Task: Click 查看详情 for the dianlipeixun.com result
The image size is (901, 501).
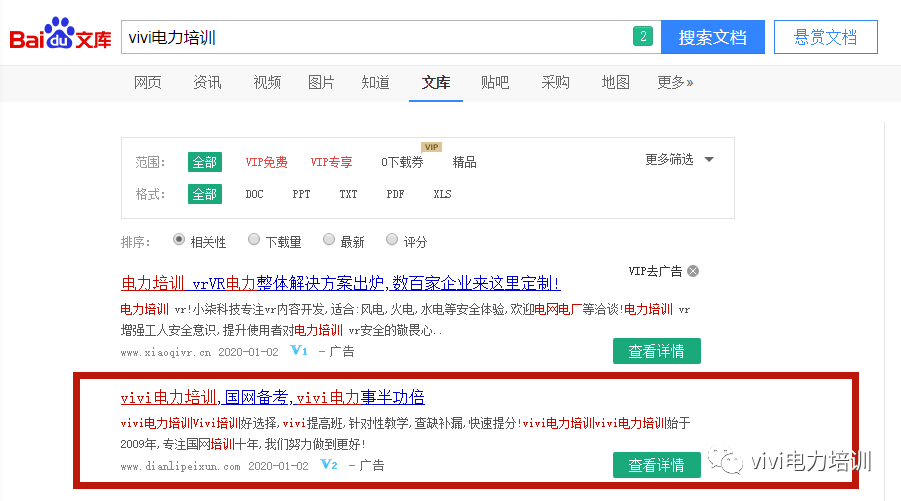Action: (x=657, y=465)
